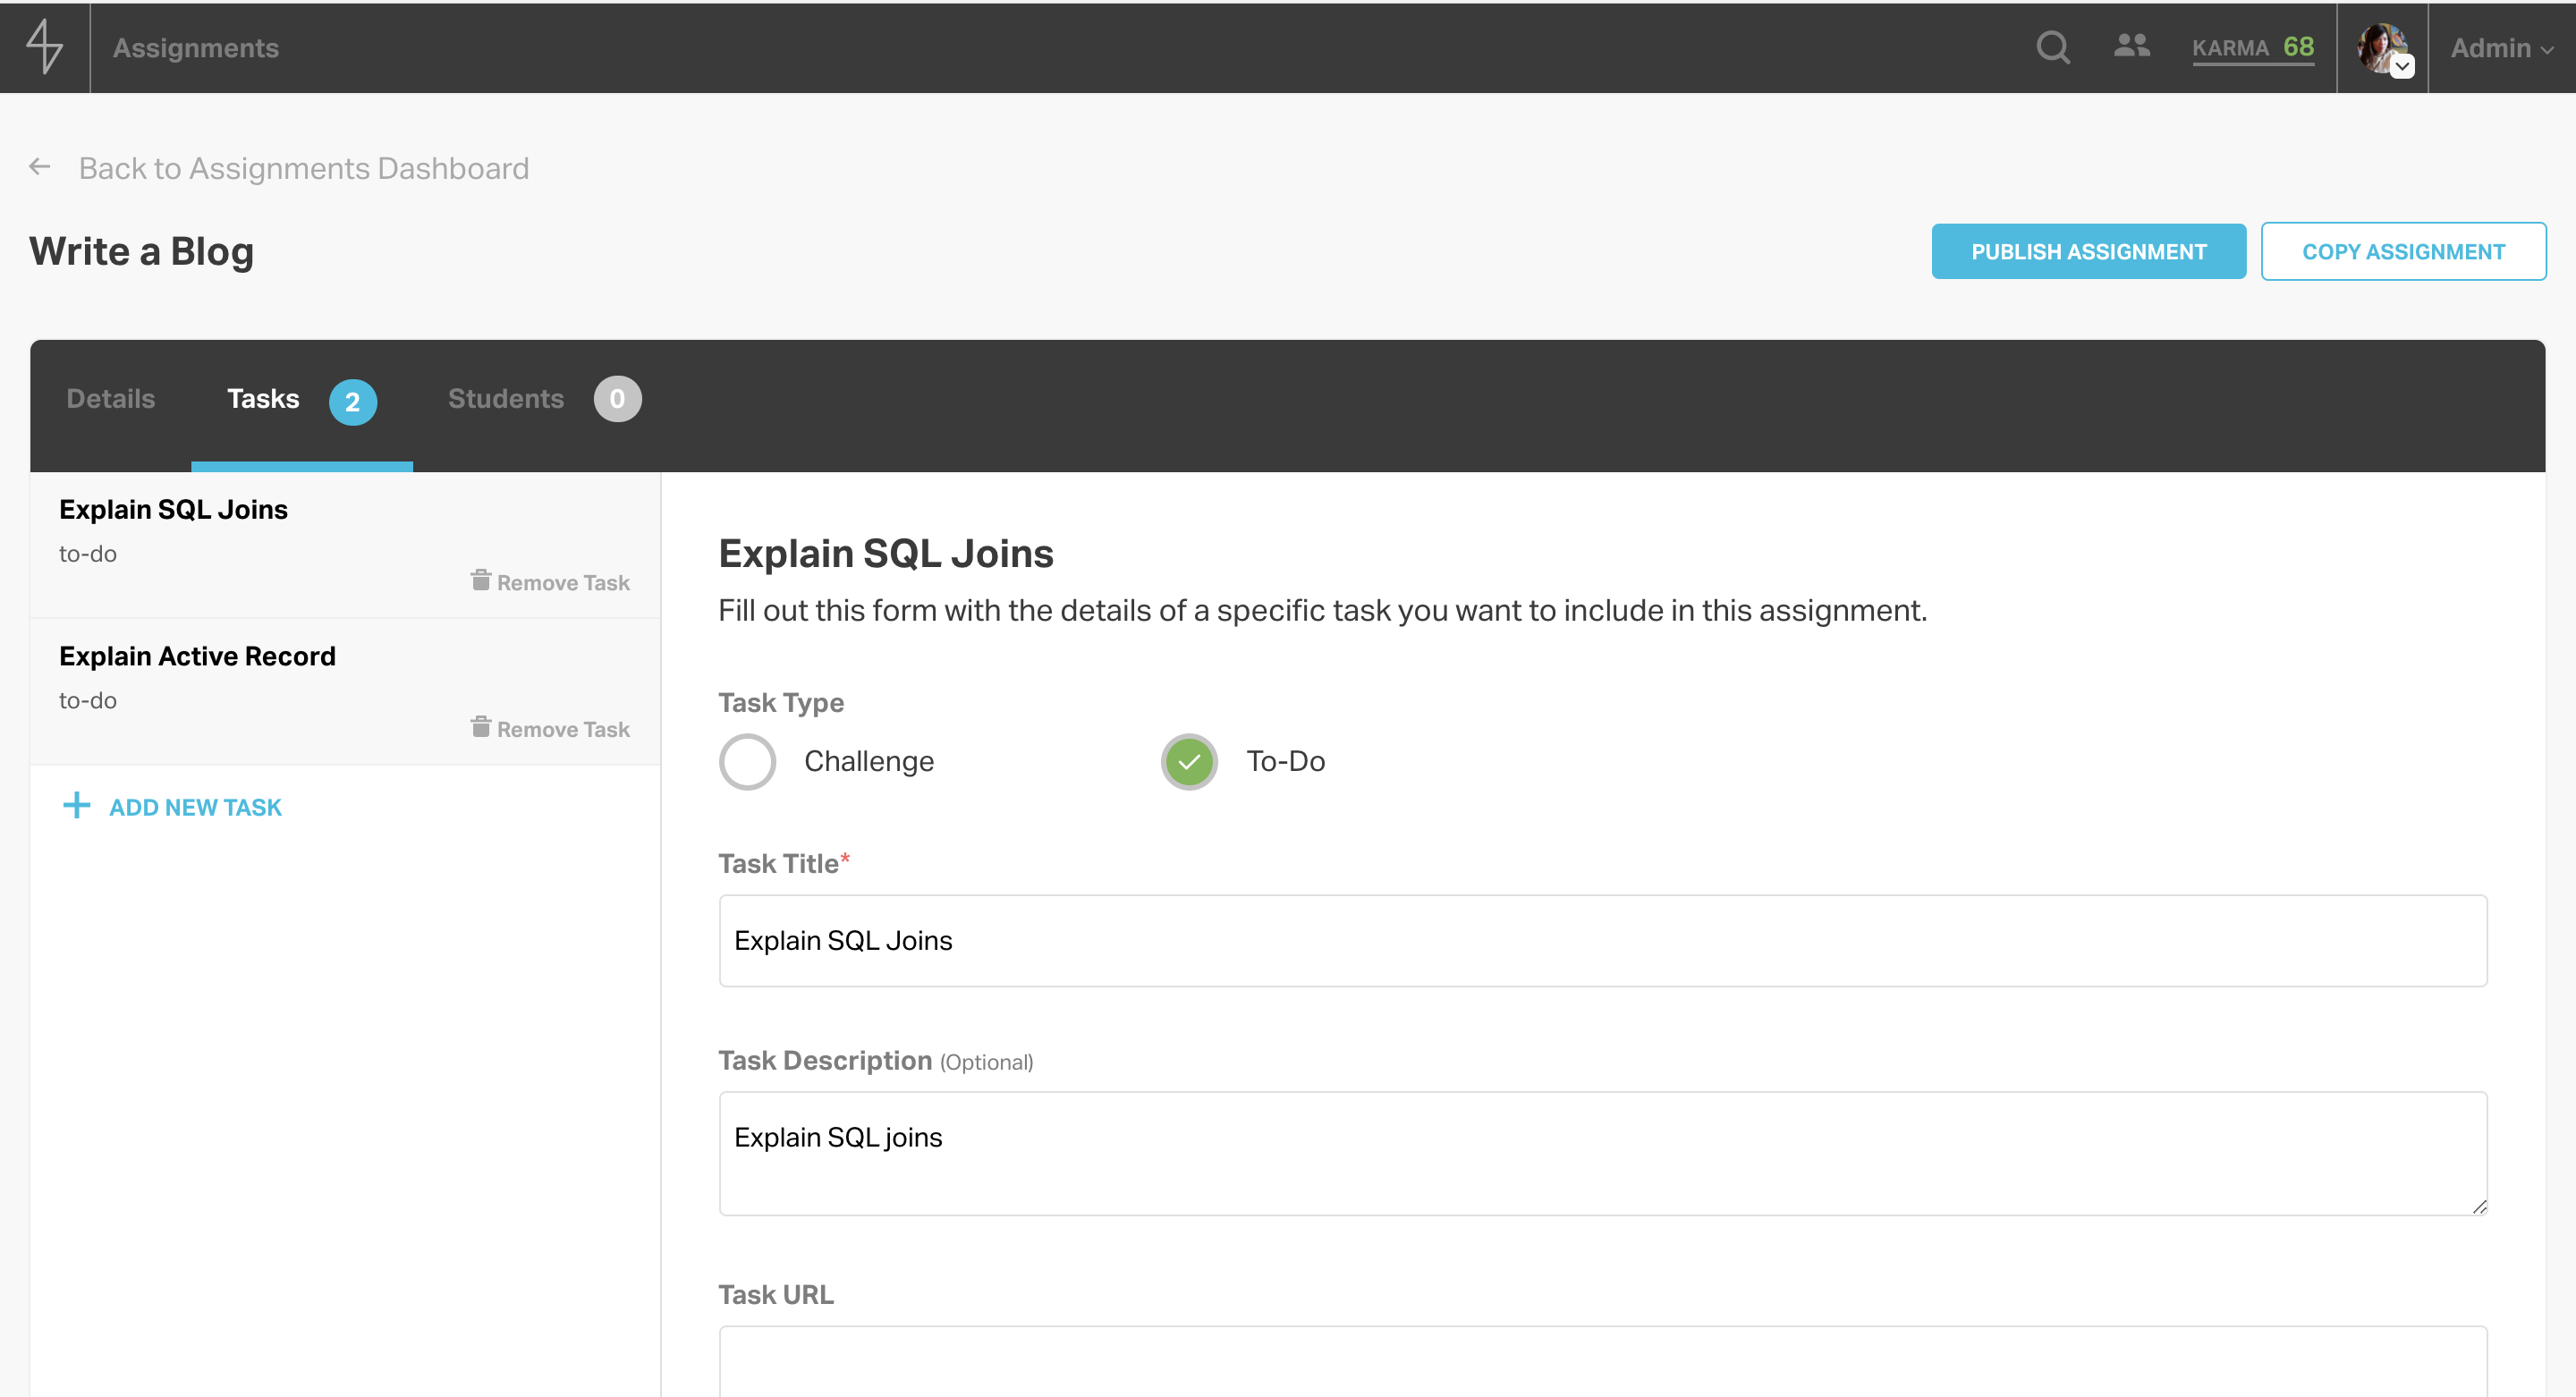Select the To-Do task type
The height and width of the screenshot is (1397, 2576).
pos(1188,762)
